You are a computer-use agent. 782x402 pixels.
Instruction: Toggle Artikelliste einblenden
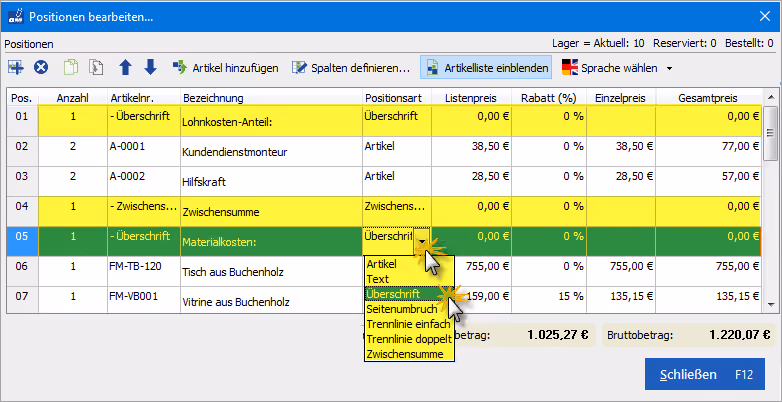click(486, 68)
